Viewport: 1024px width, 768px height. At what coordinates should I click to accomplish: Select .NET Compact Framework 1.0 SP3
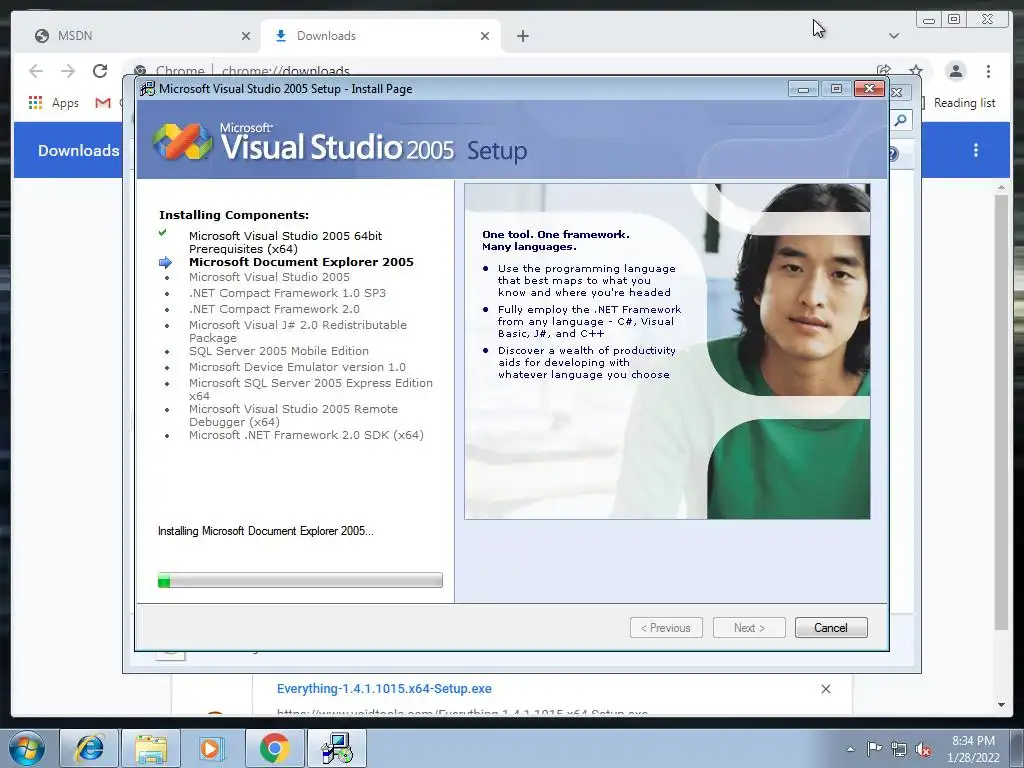click(287, 293)
